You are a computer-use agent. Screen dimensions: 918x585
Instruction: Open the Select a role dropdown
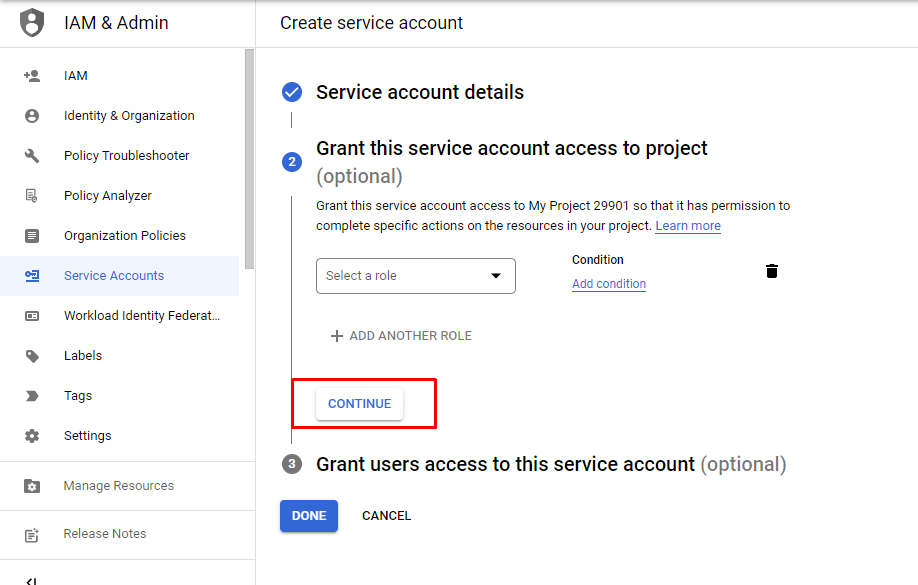[416, 276]
